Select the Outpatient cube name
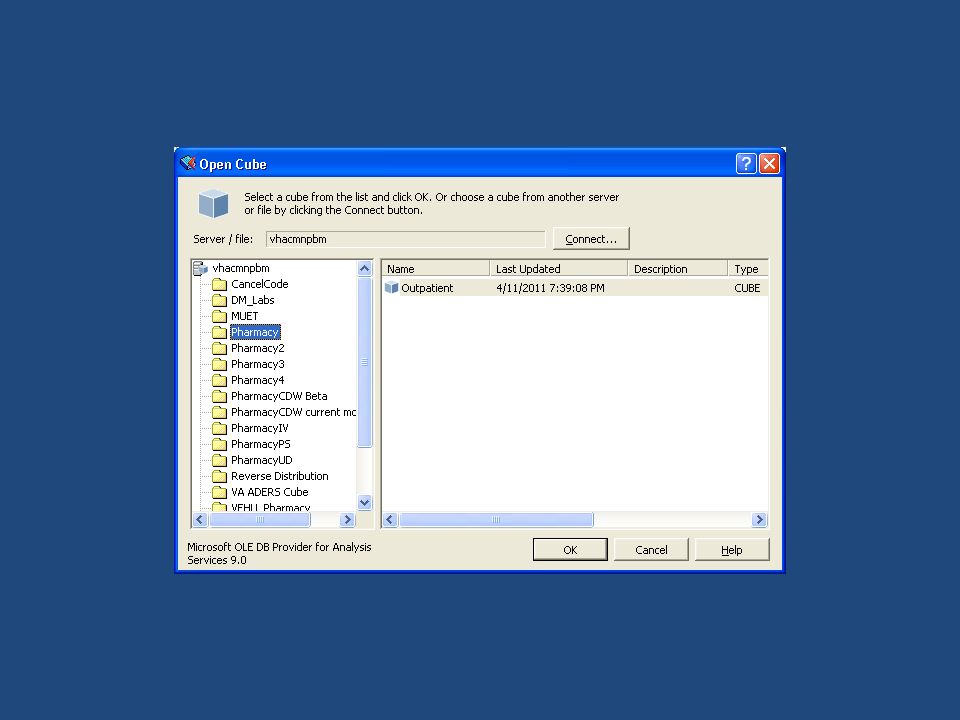 427,288
